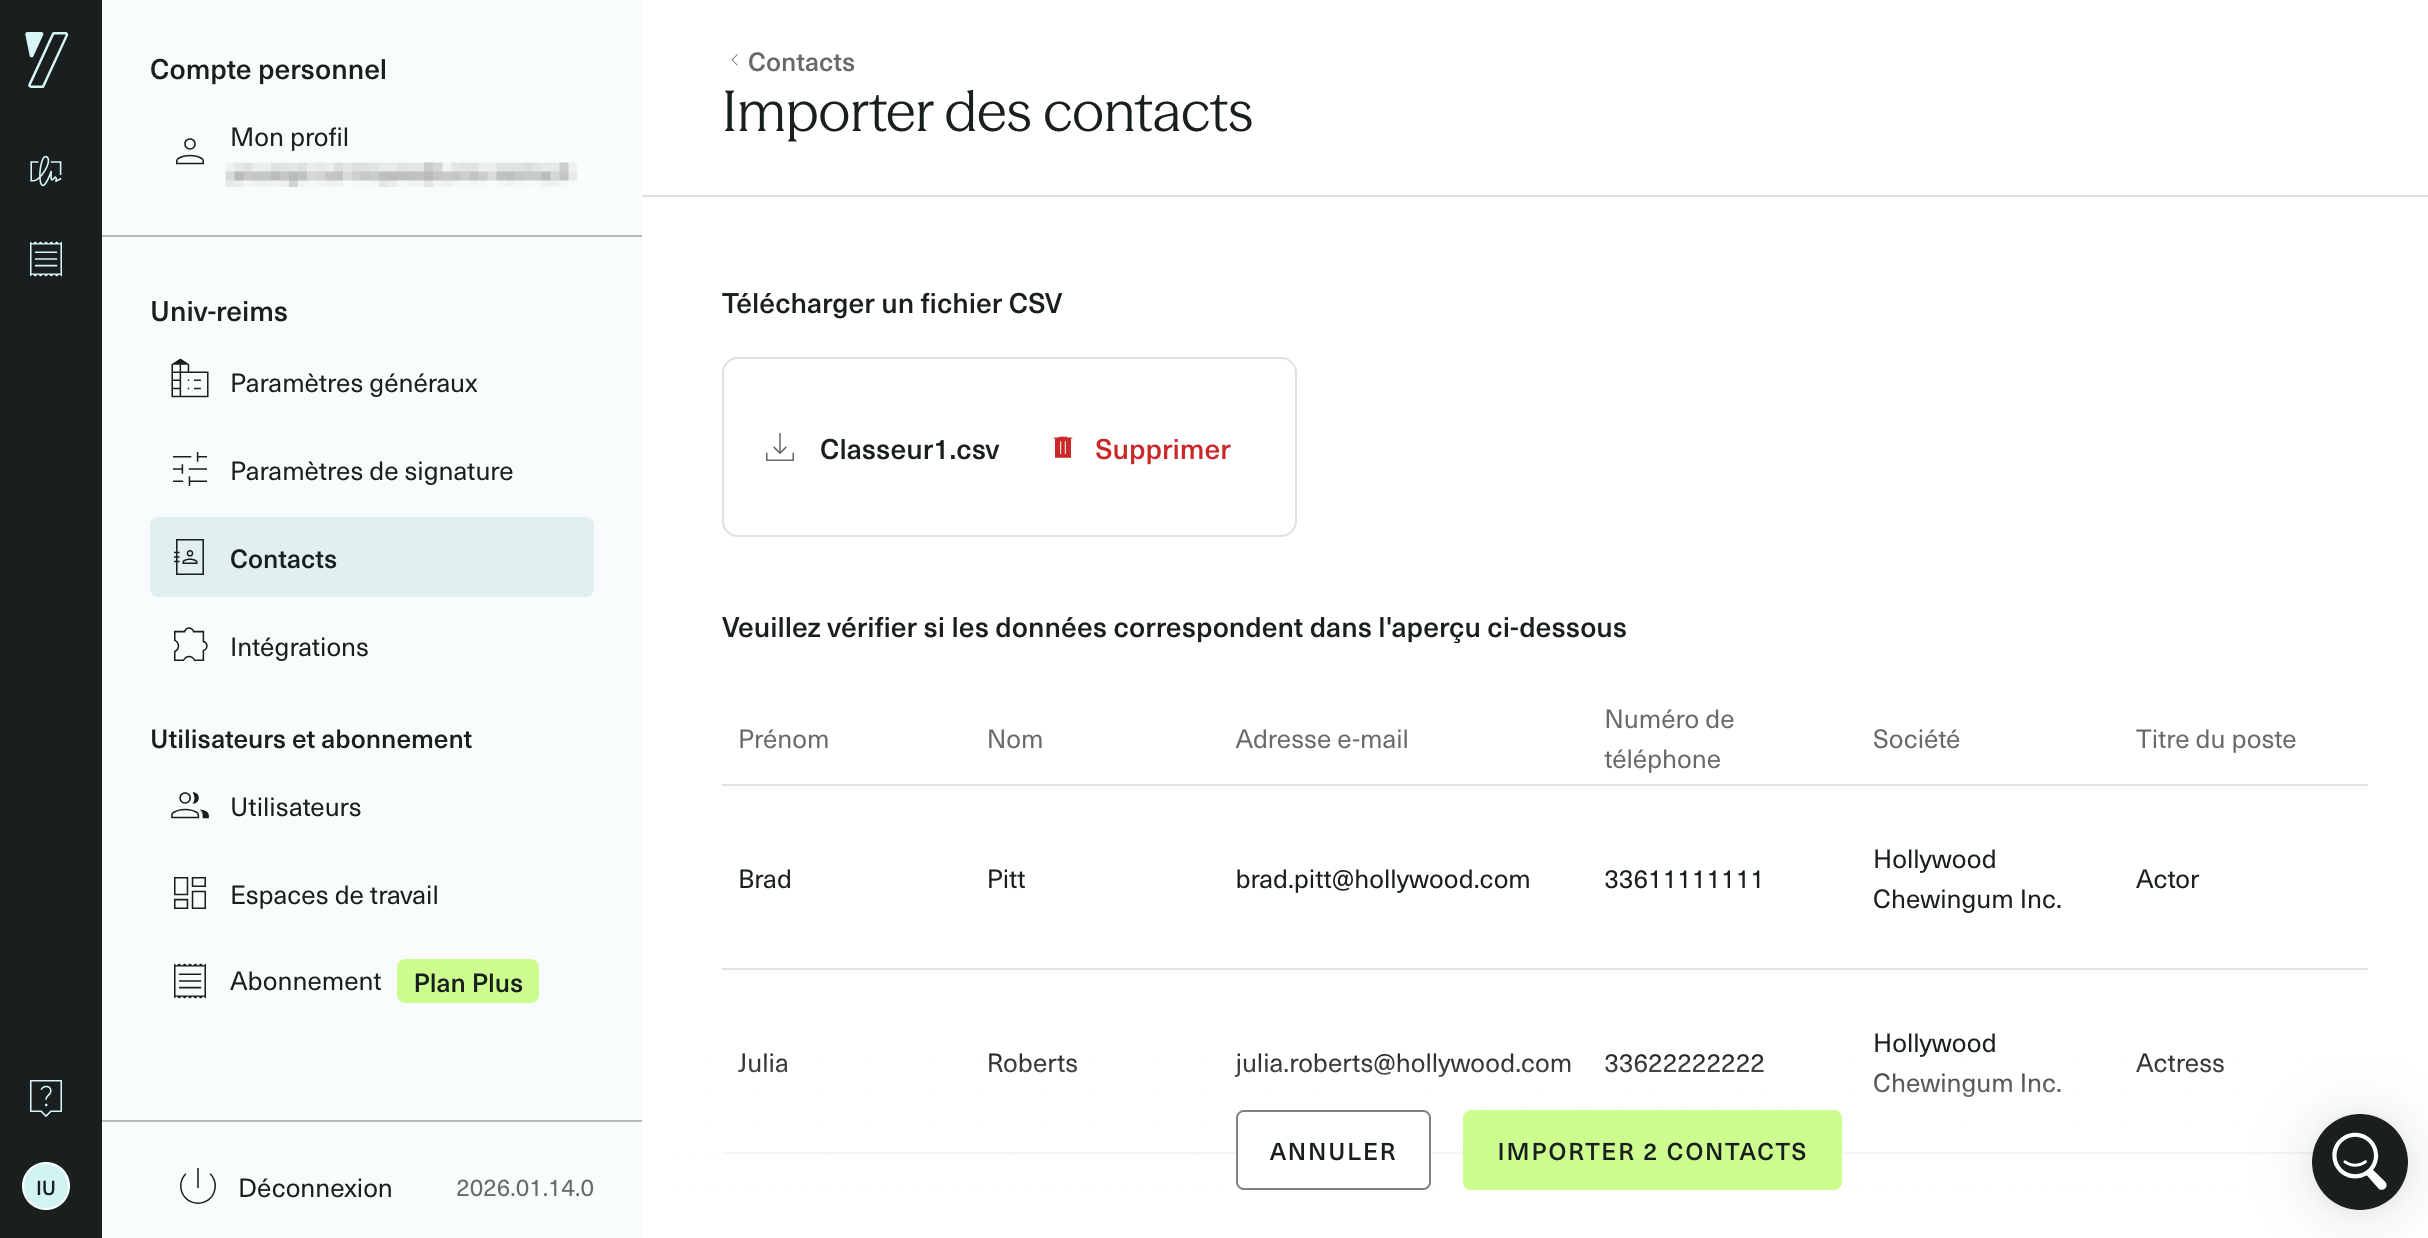
Task: Open Intégrations puzzle-piece icon
Action: pyautogui.click(x=189, y=646)
